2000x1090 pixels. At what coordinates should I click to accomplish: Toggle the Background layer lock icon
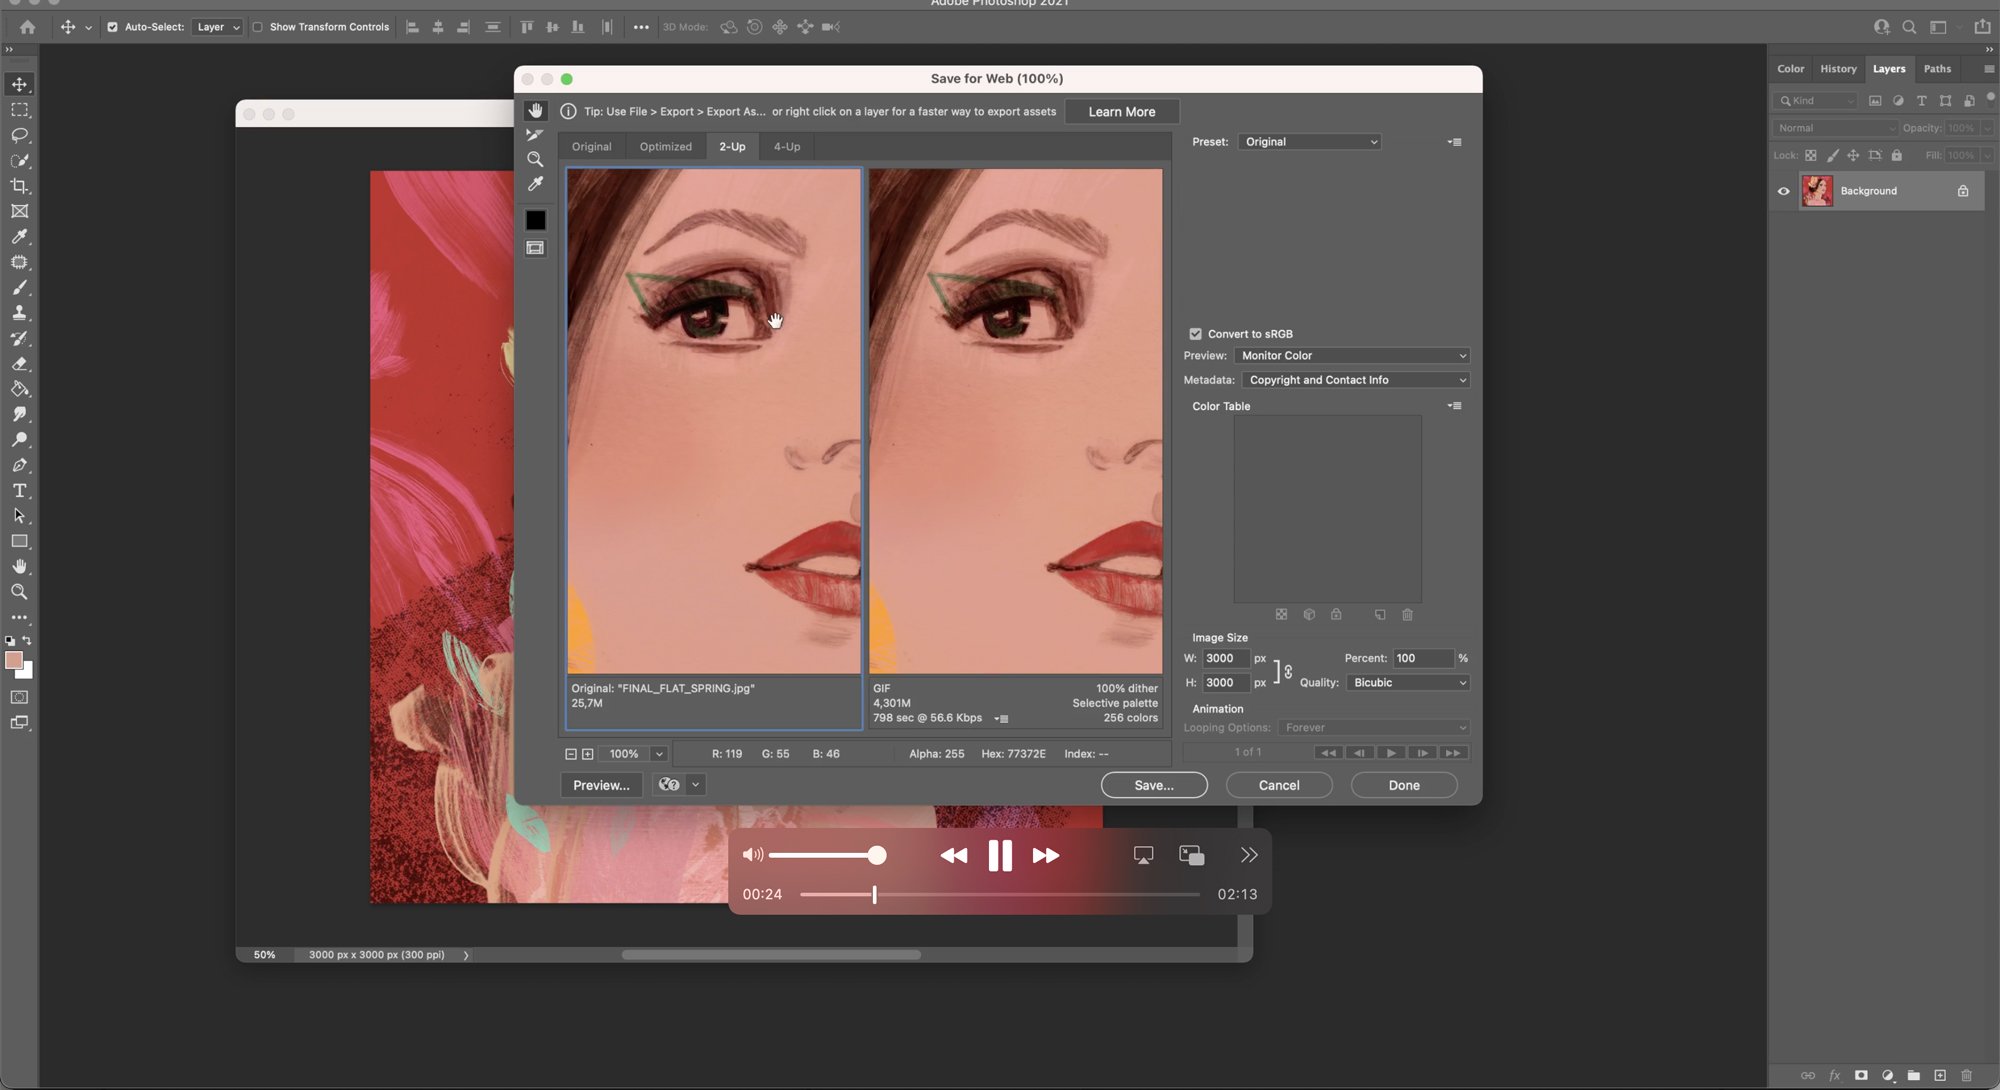[1963, 191]
